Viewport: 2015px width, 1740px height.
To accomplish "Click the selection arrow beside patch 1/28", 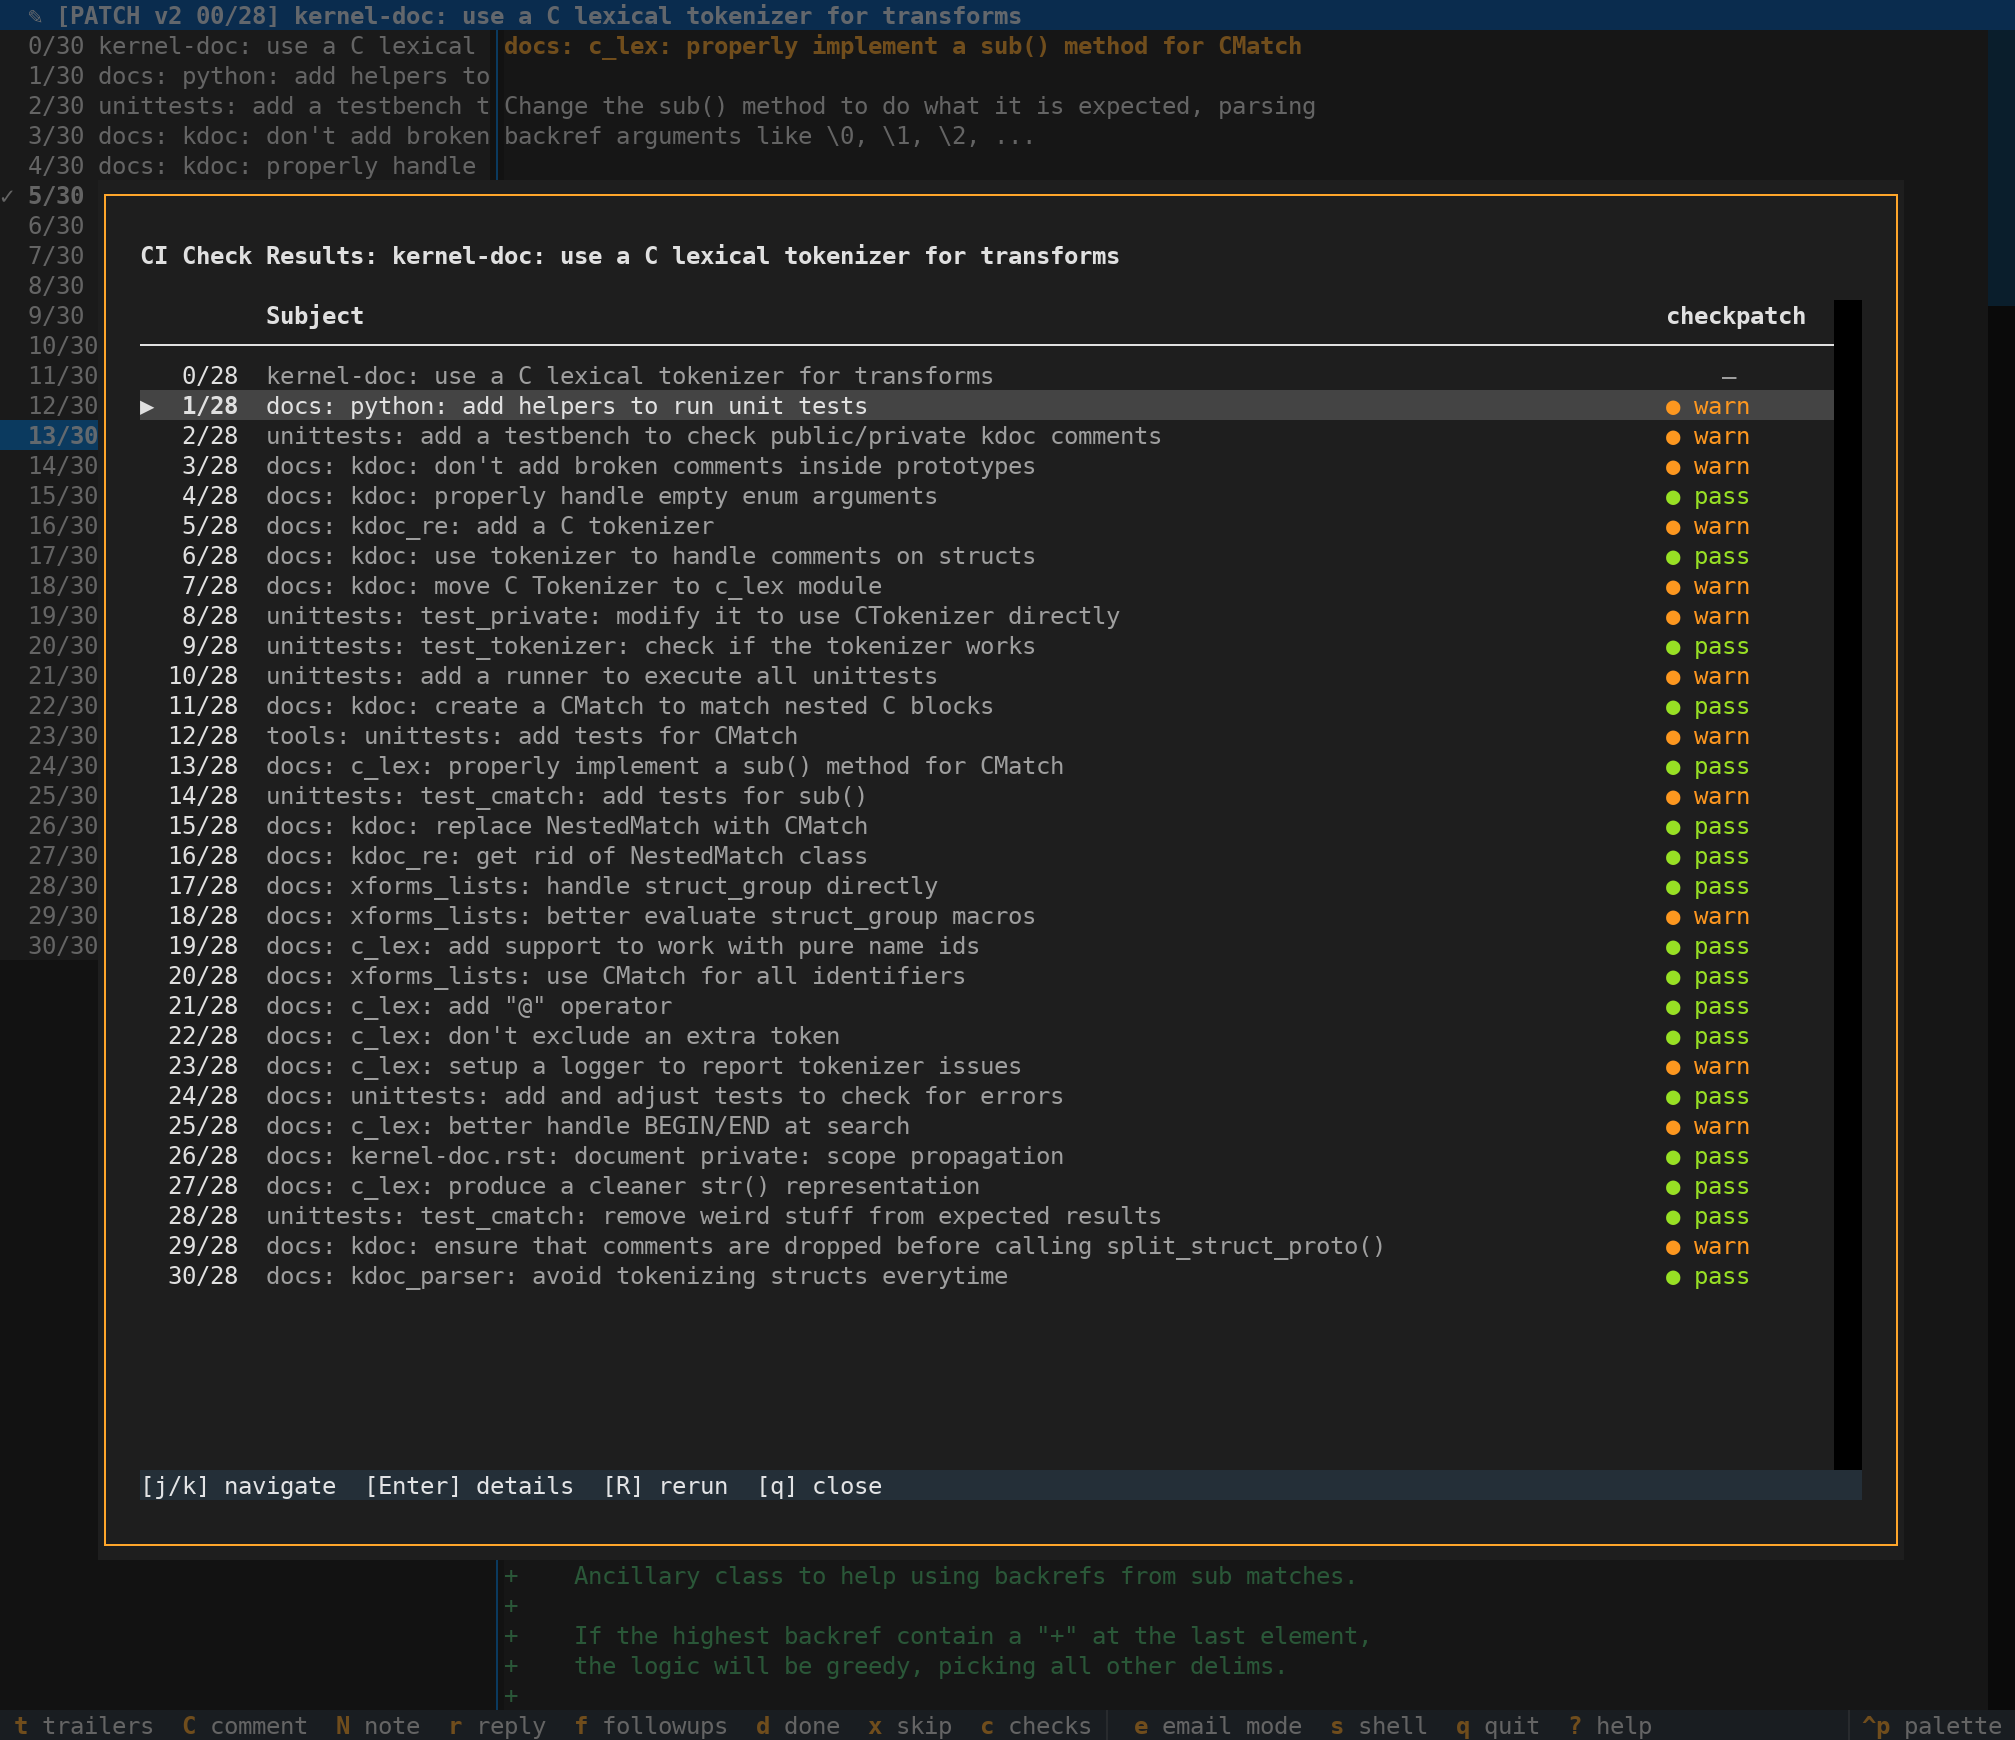I will [x=147, y=407].
